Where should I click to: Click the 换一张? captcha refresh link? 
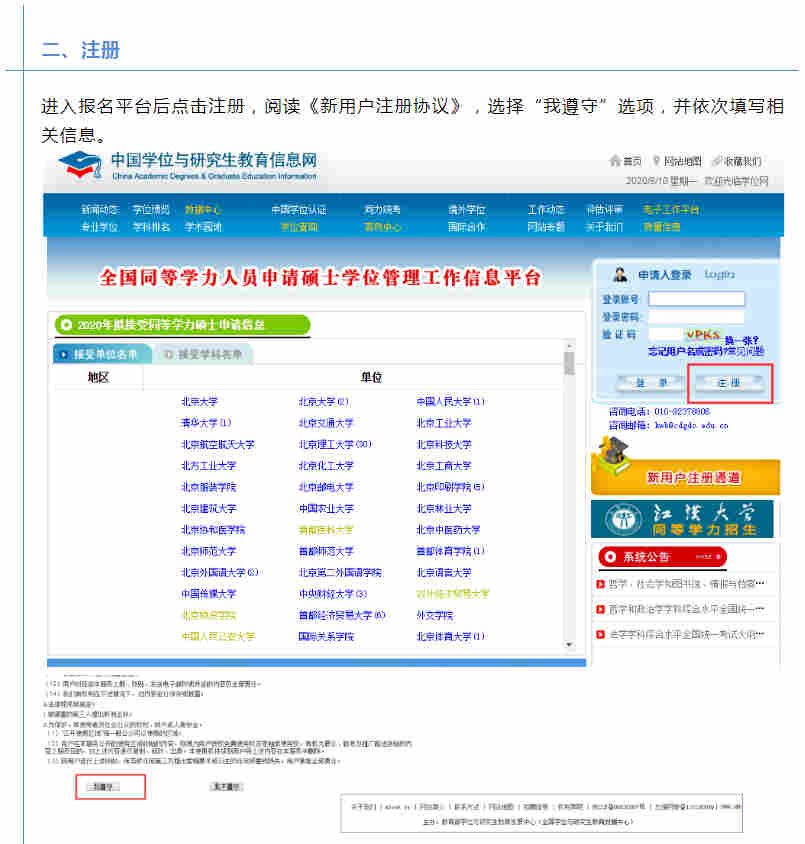[742, 341]
